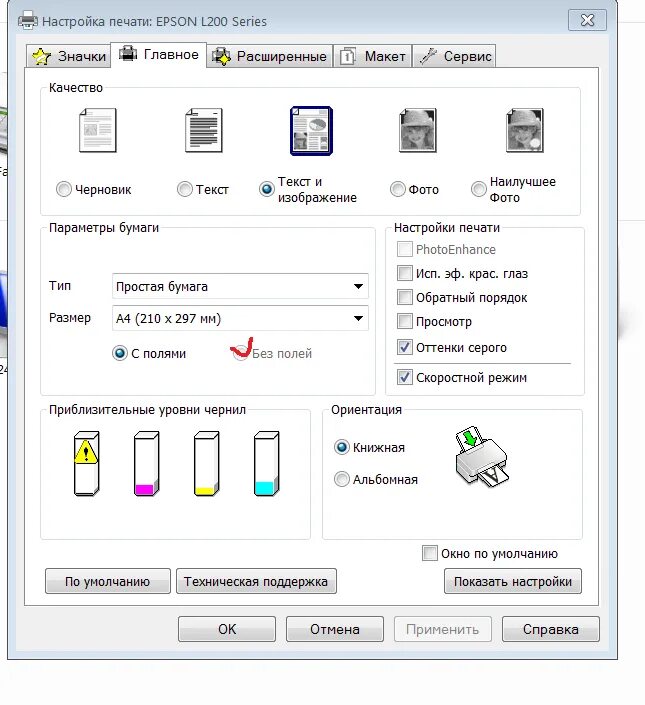Select the Наилучшее Фото radio button
Screen dimensions: 645x705
tap(479, 189)
